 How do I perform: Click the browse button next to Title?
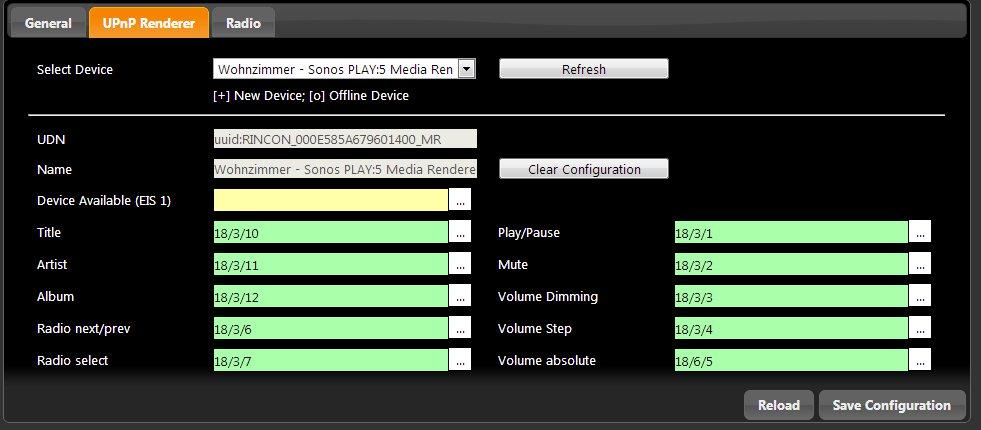pos(460,232)
